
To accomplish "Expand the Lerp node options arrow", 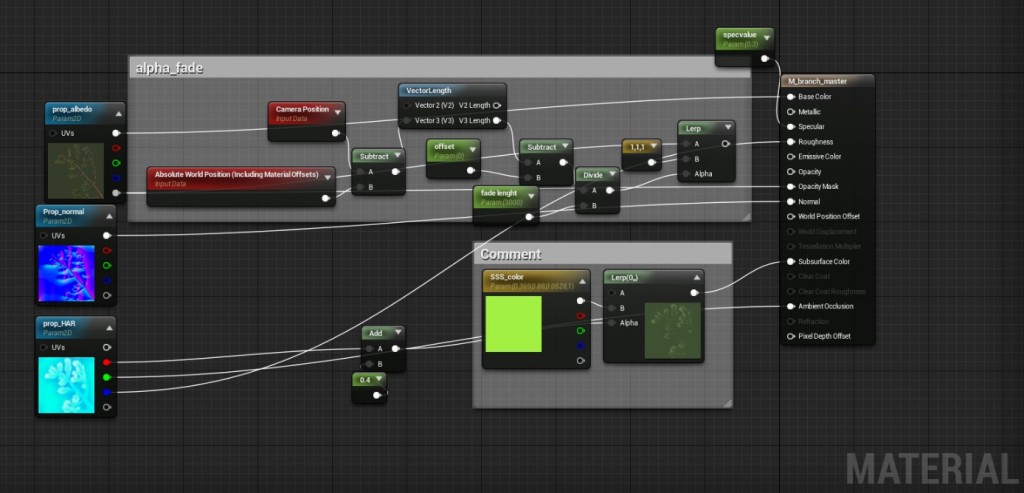I will coord(728,128).
